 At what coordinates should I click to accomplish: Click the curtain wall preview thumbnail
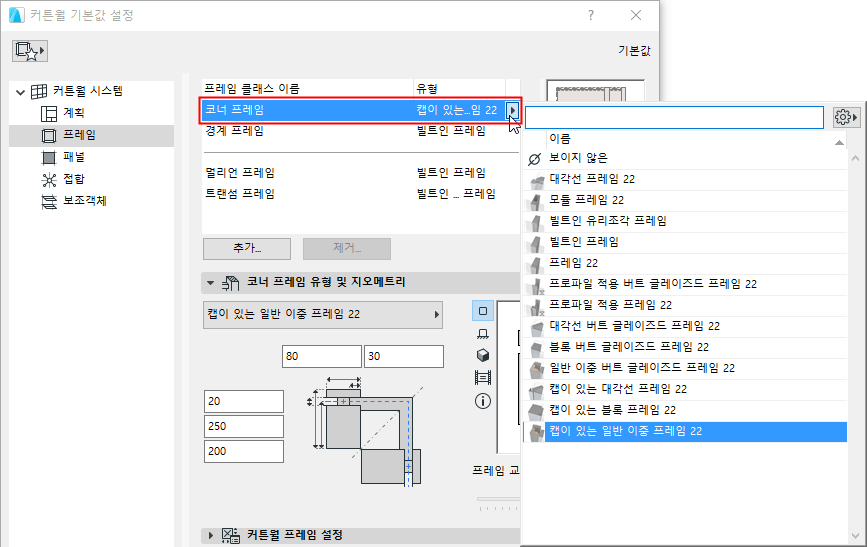point(595,91)
